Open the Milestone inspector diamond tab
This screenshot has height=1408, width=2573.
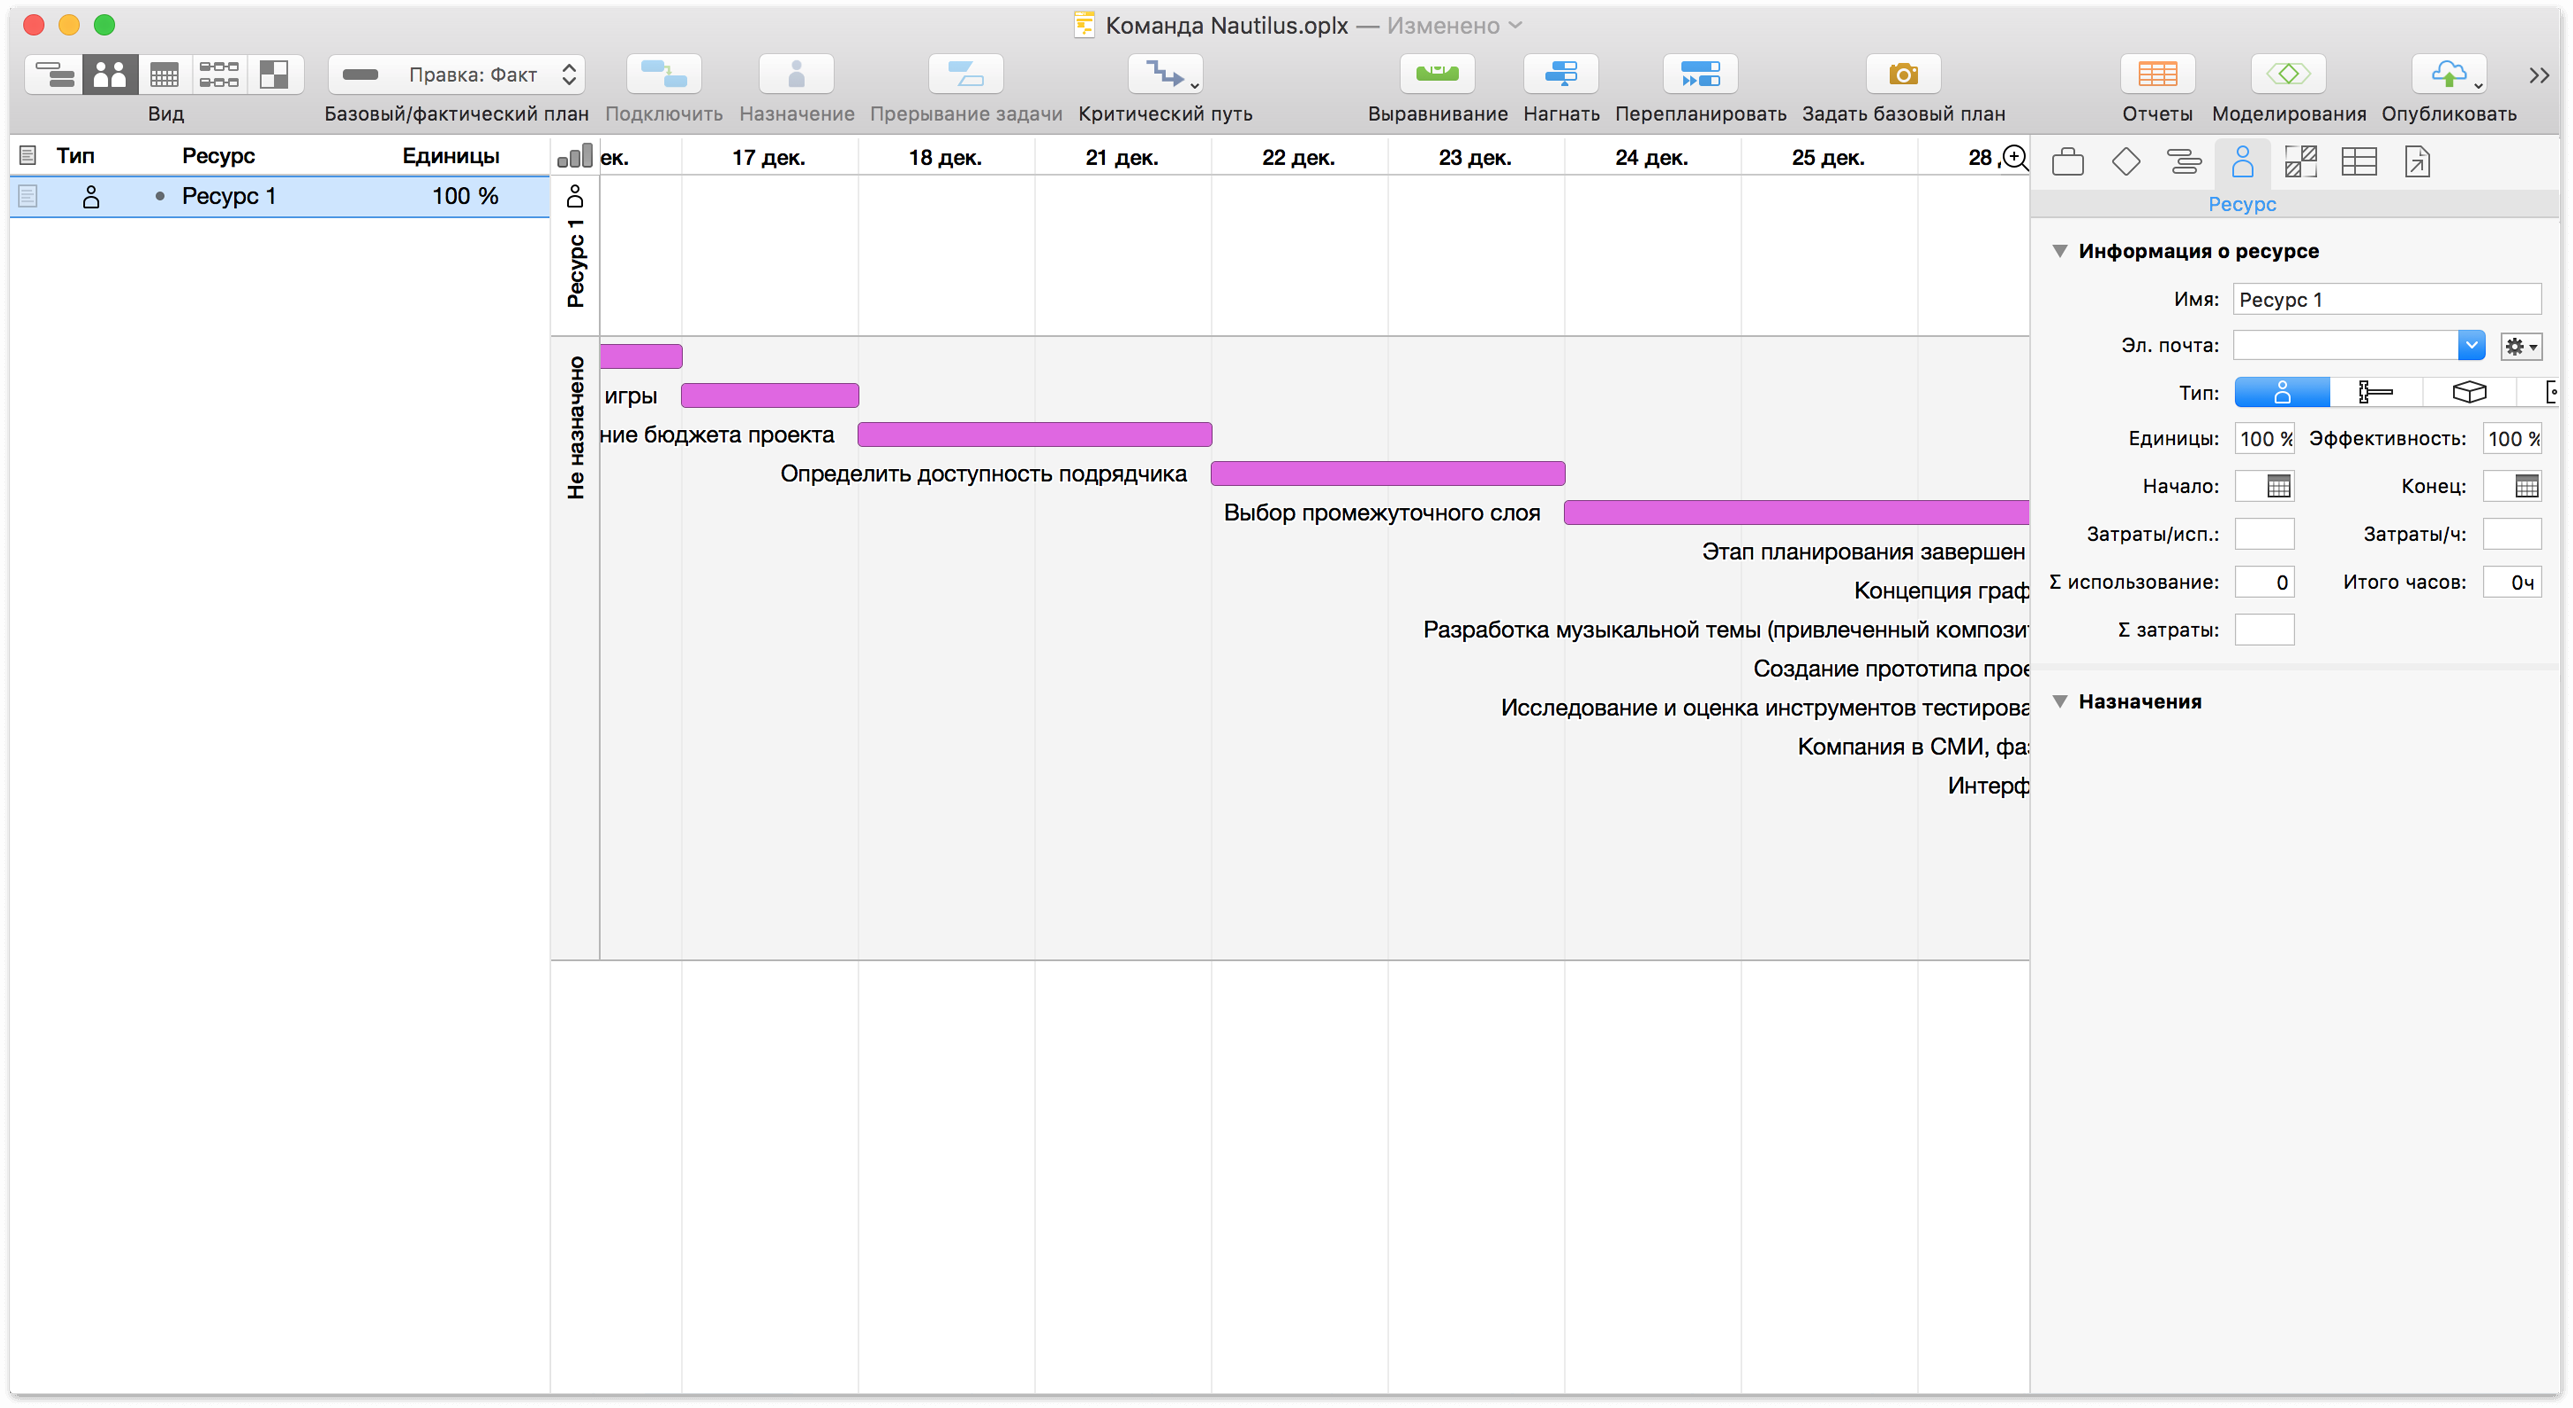click(x=2125, y=162)
